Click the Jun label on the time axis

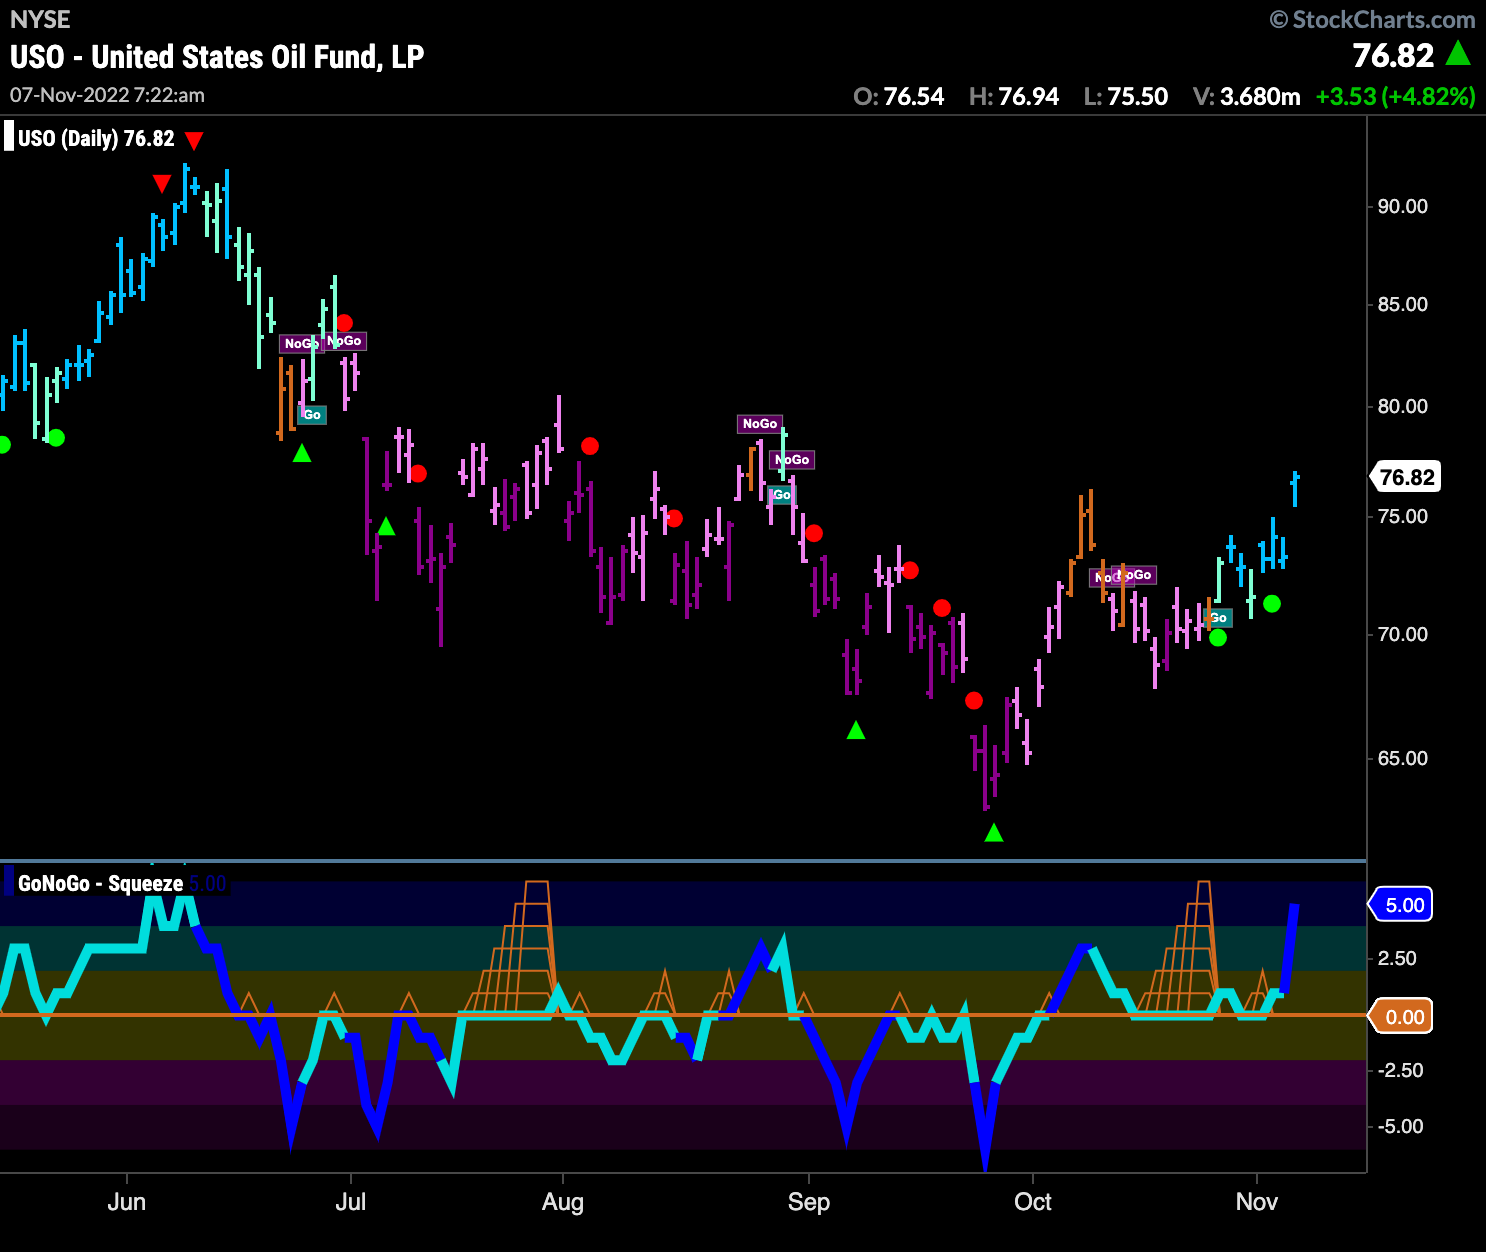pos(127,1201)
